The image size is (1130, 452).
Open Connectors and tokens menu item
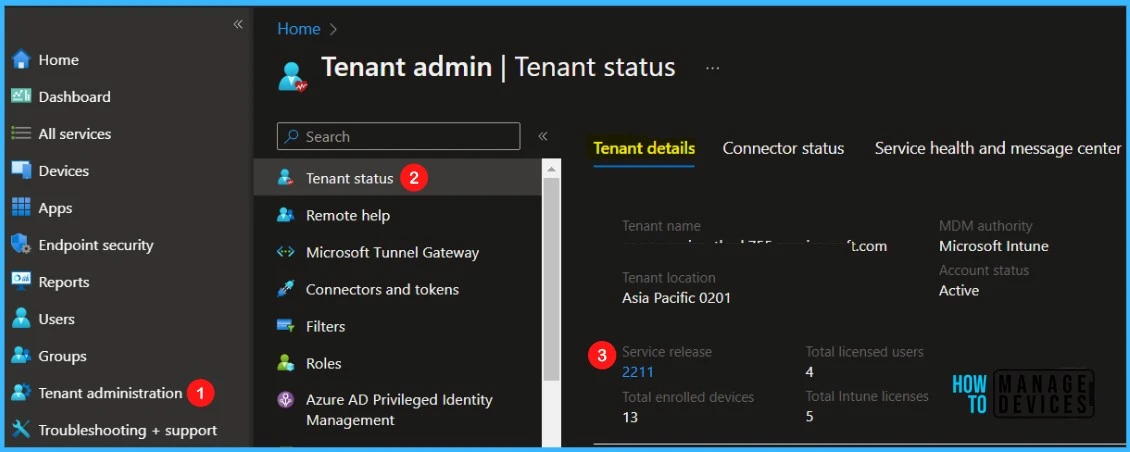pyautogui.click(x=397, y=289)
